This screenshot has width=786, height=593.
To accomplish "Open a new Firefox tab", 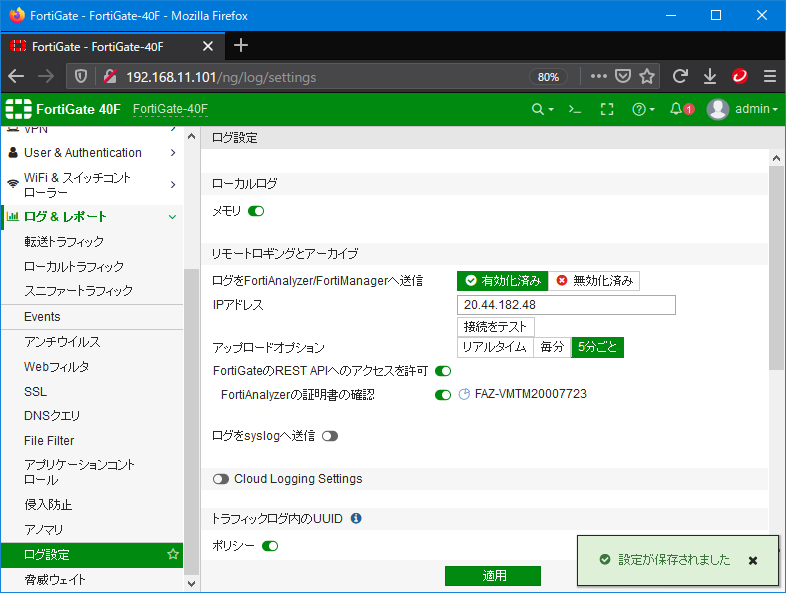I will tap(241, 46).
